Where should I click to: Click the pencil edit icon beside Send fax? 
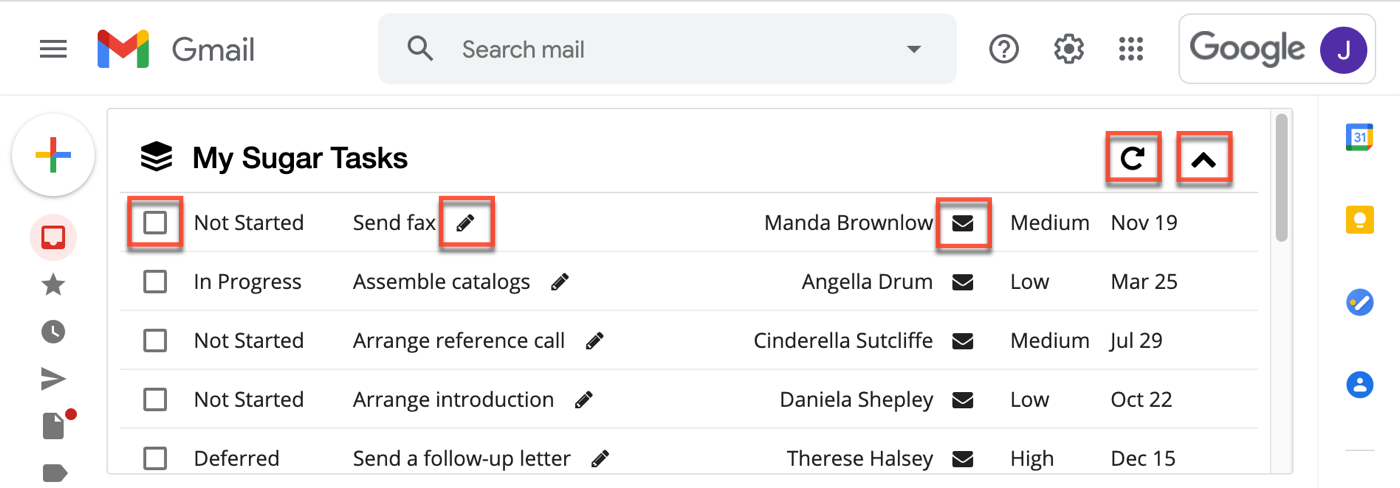tap(465, 223)
